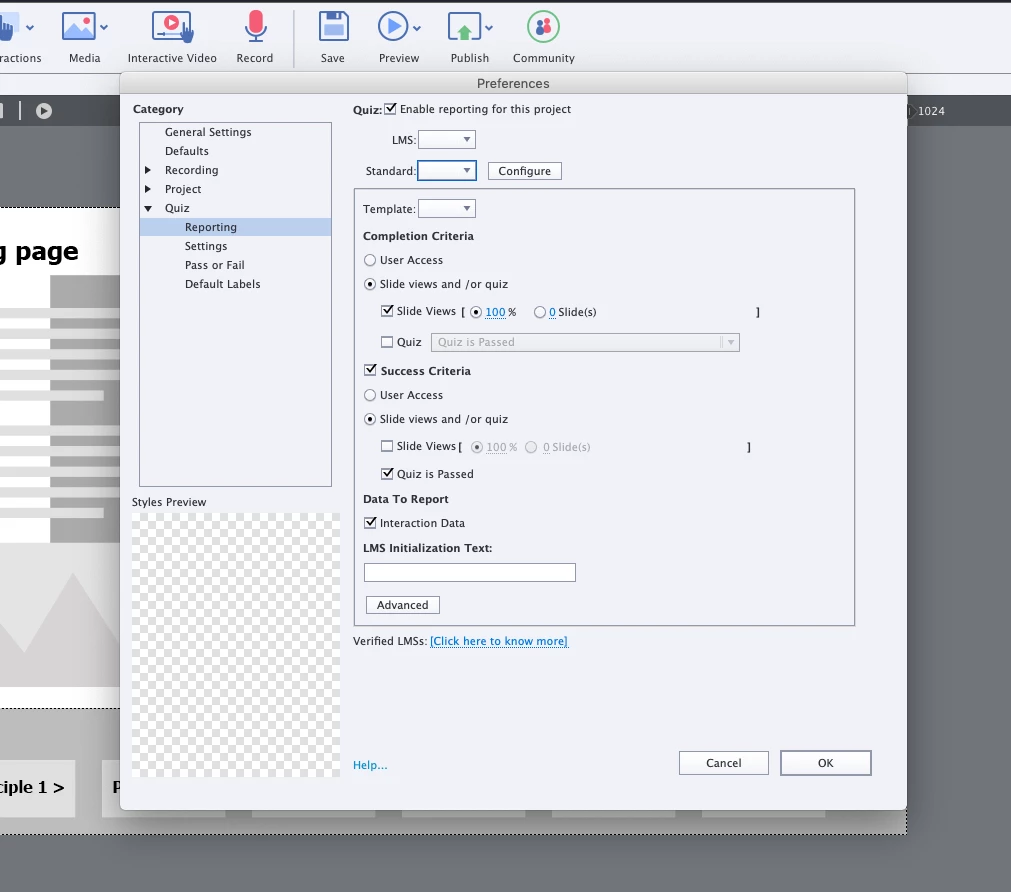This screenshot has height=892, width=1011.
Task: Open the Media toolbar icon
Action: pos(79,27)
